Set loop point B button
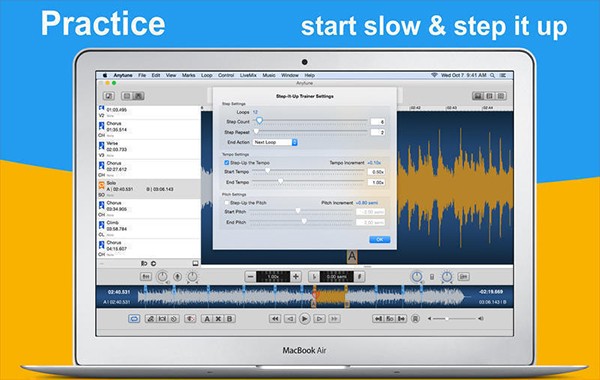600x380 pixels. (x=230, y=319)
